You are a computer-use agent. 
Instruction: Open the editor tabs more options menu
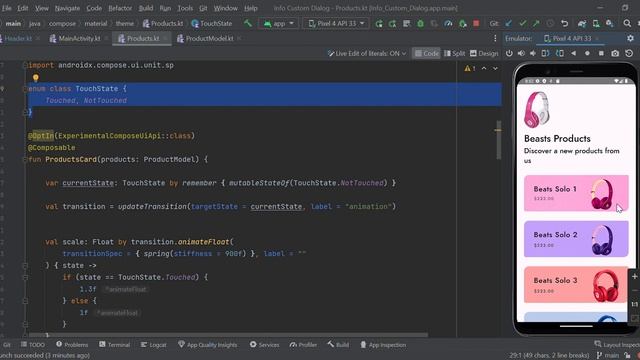pyautogui.click(x=495, y=38)
